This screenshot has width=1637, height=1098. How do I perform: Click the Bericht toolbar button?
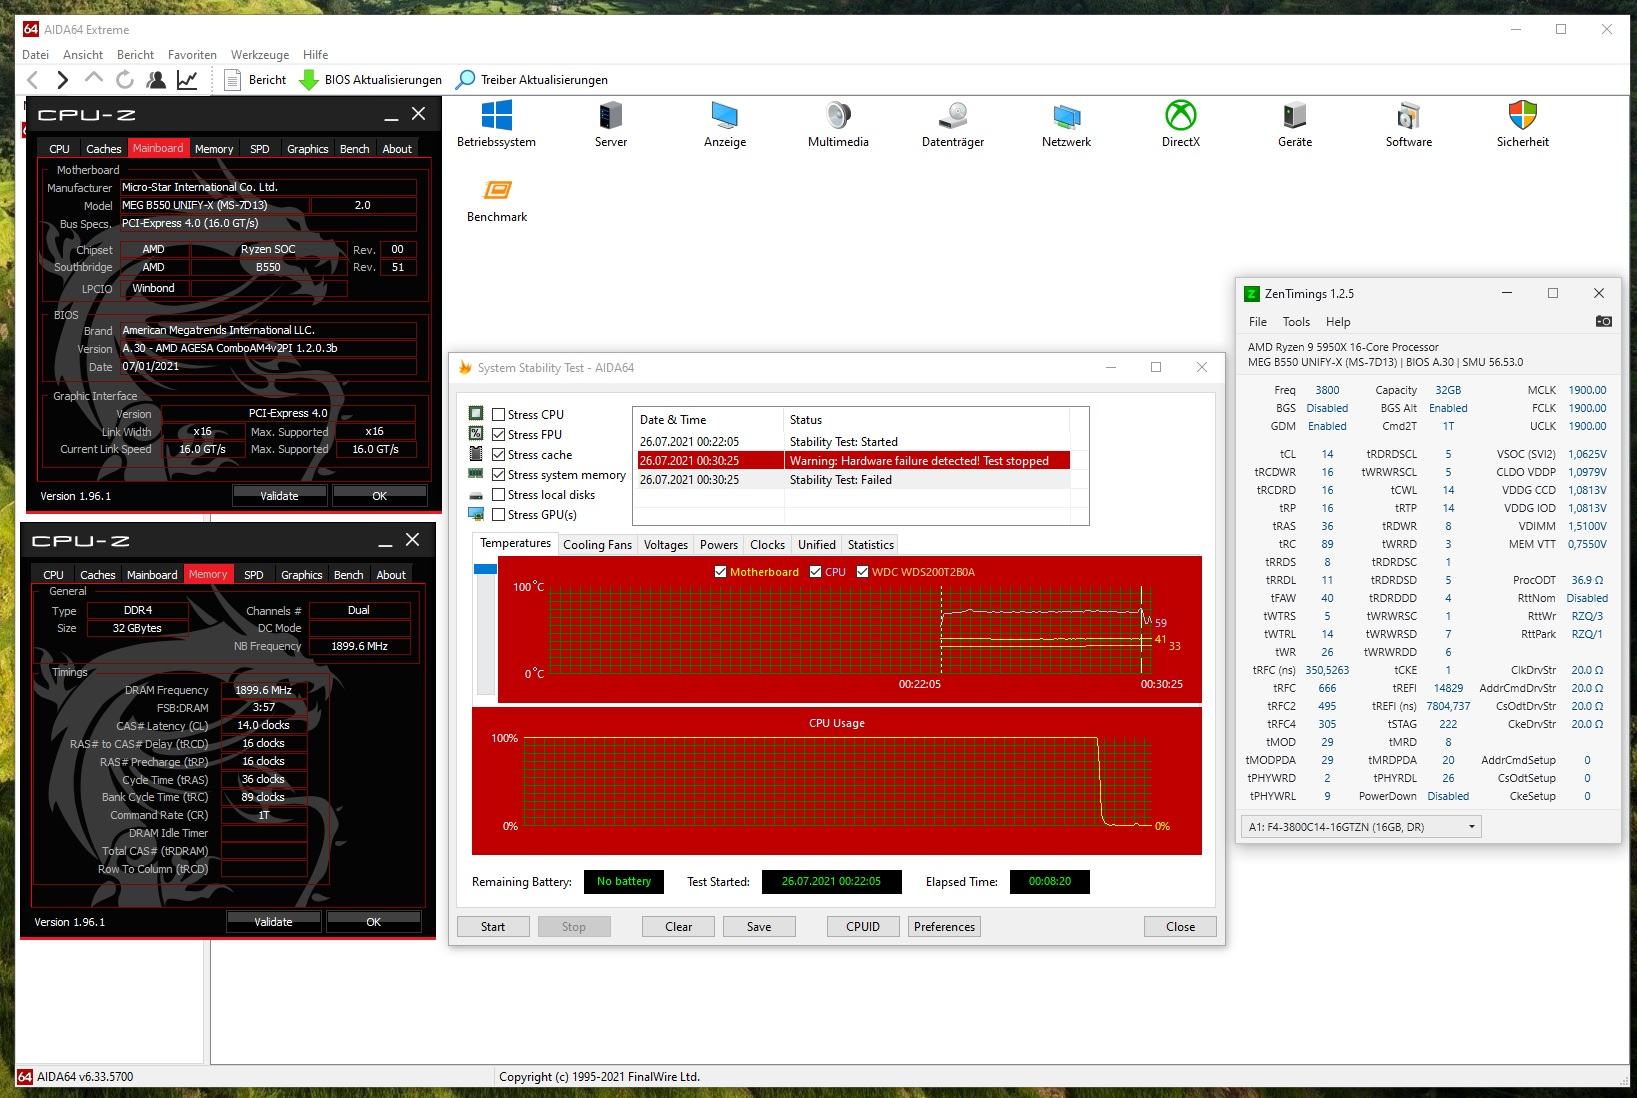coord(255,80)
